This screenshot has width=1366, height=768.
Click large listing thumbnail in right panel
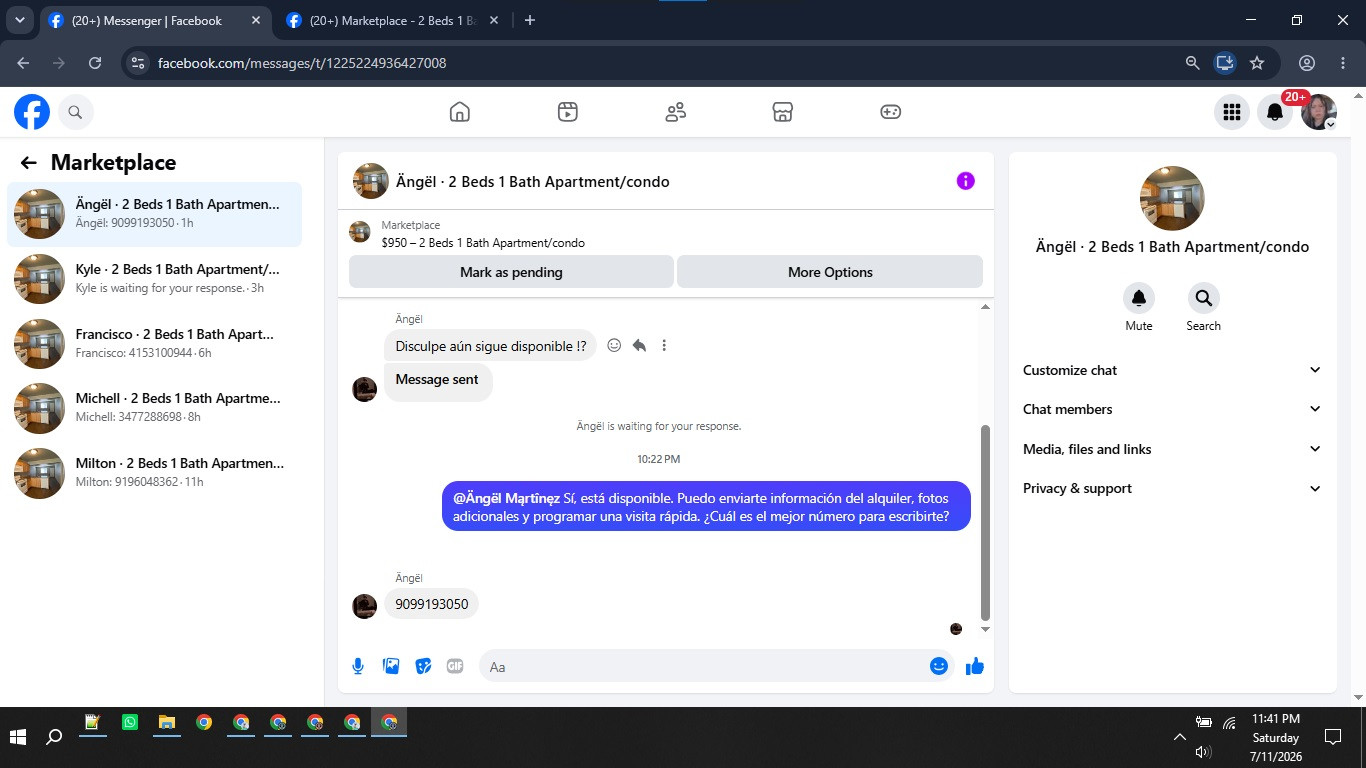pyautogui.click(x=1172, y=198)
